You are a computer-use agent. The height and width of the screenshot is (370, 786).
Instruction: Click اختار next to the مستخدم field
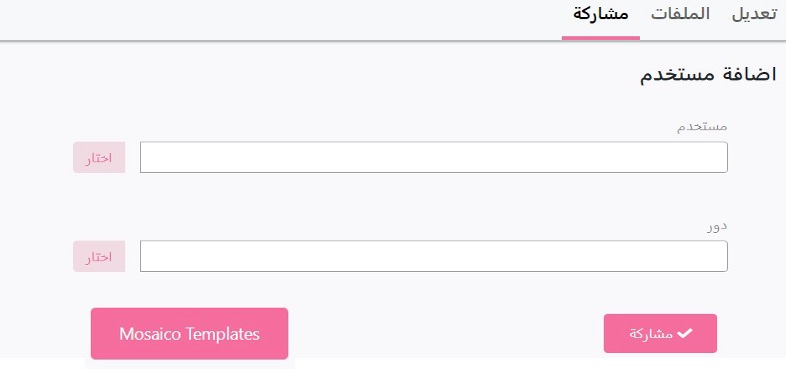[99, 157]
